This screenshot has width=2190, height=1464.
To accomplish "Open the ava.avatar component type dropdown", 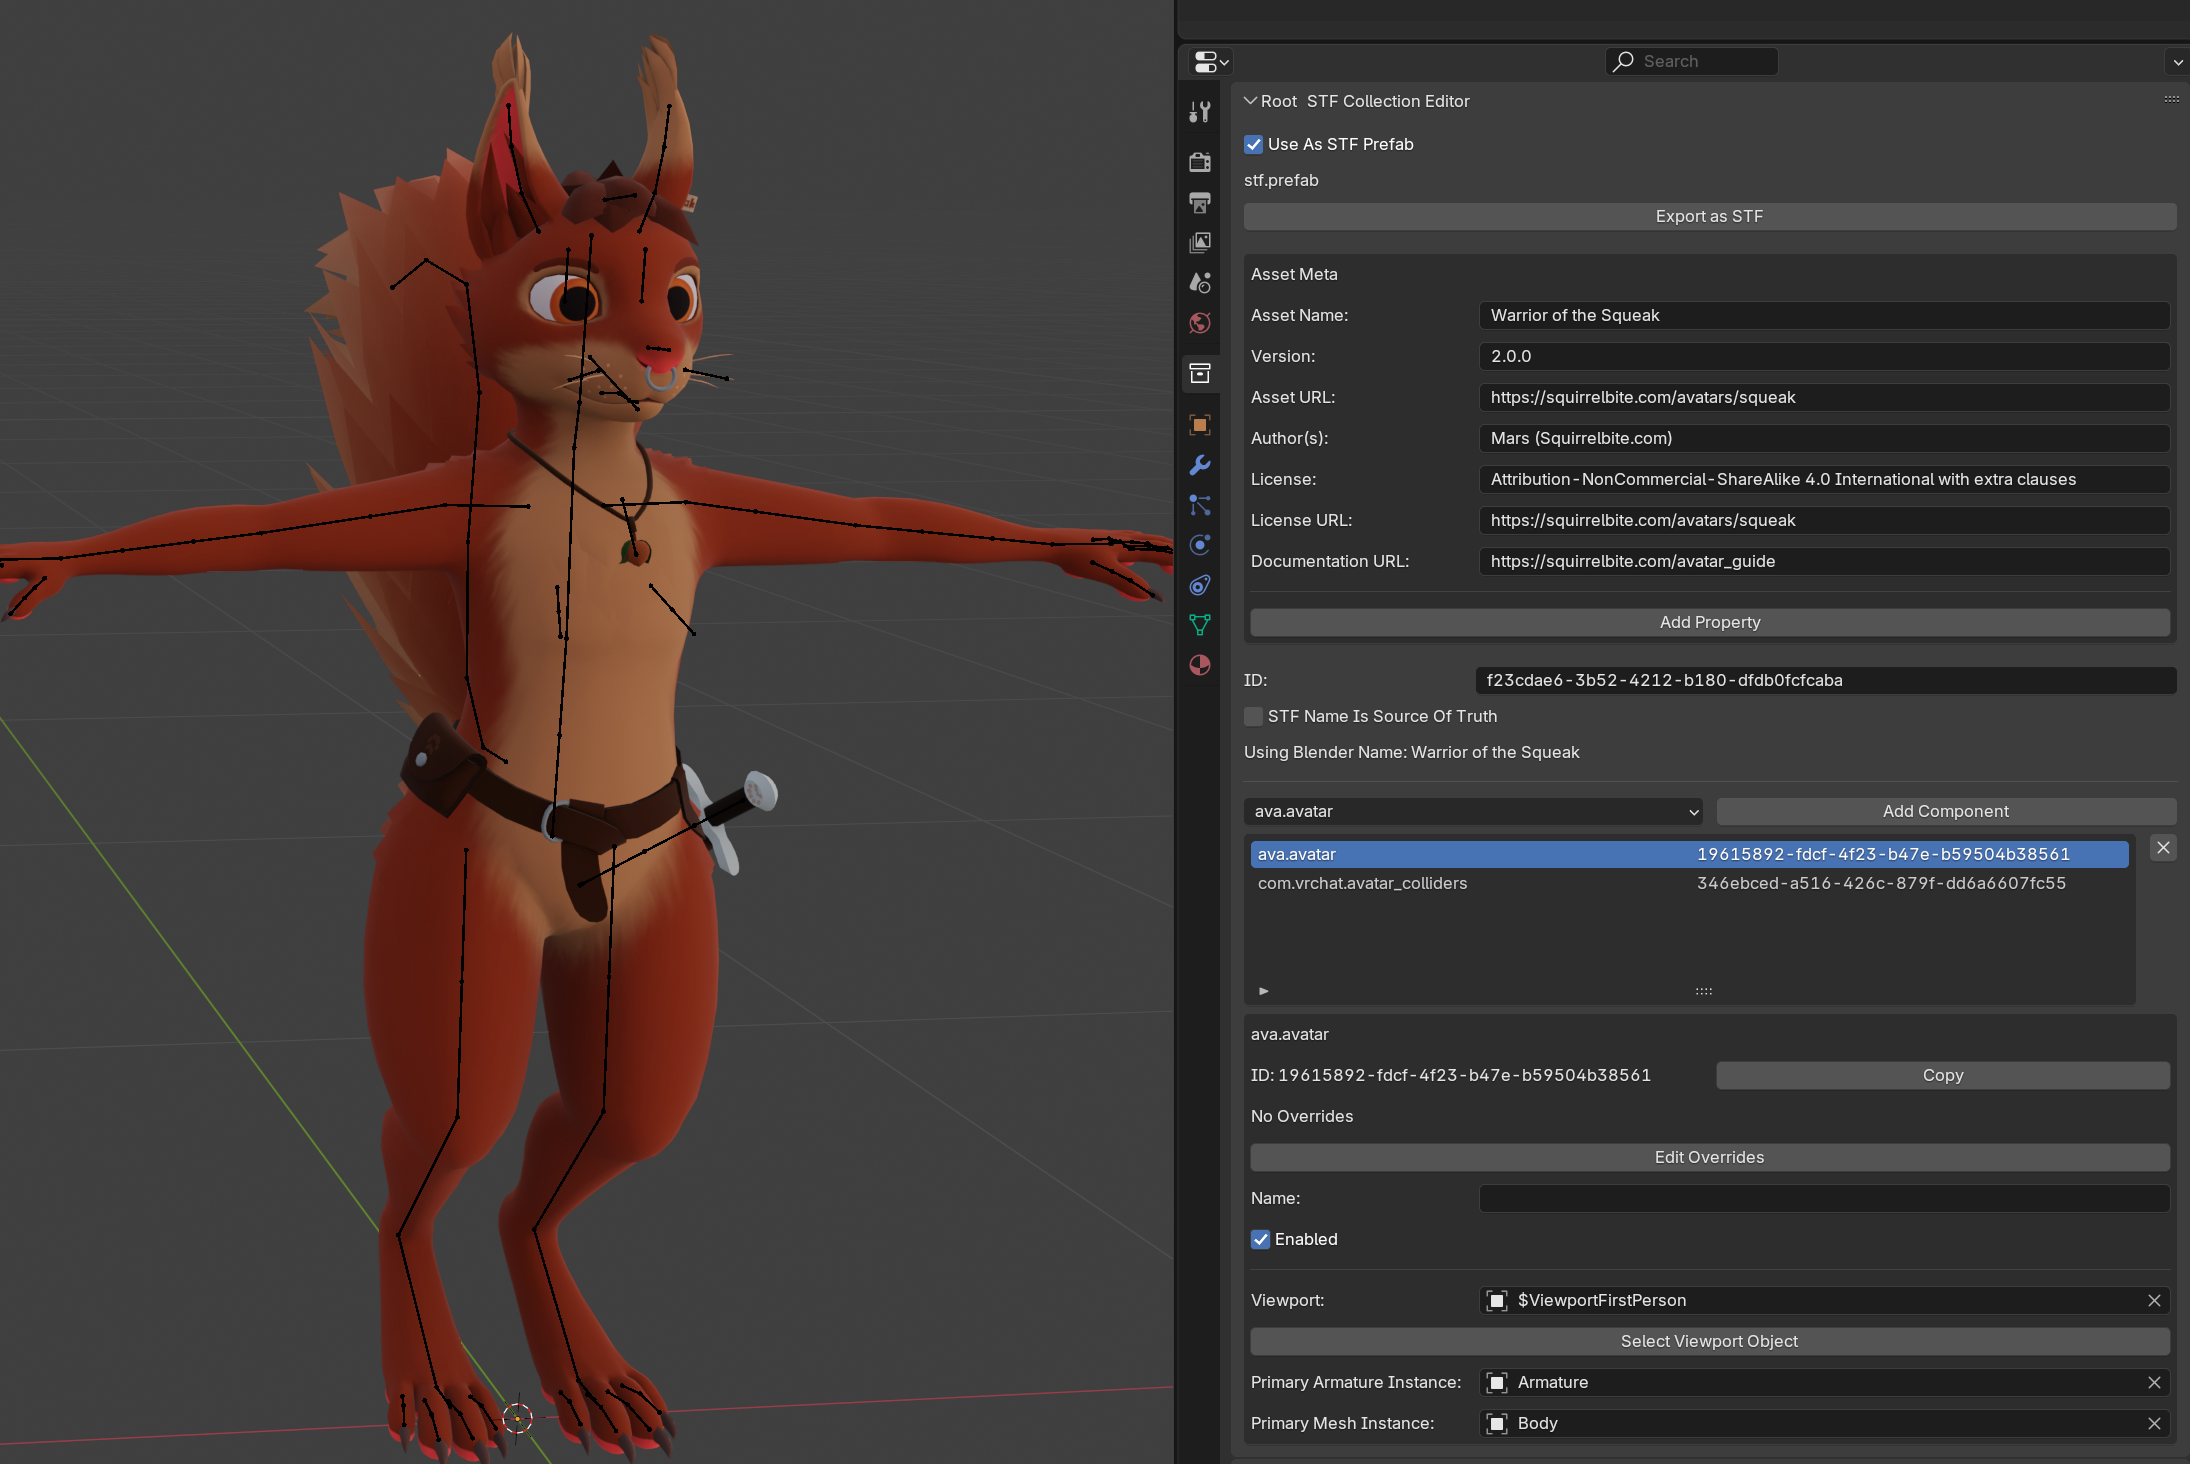I will click(x=1473, y=811).
